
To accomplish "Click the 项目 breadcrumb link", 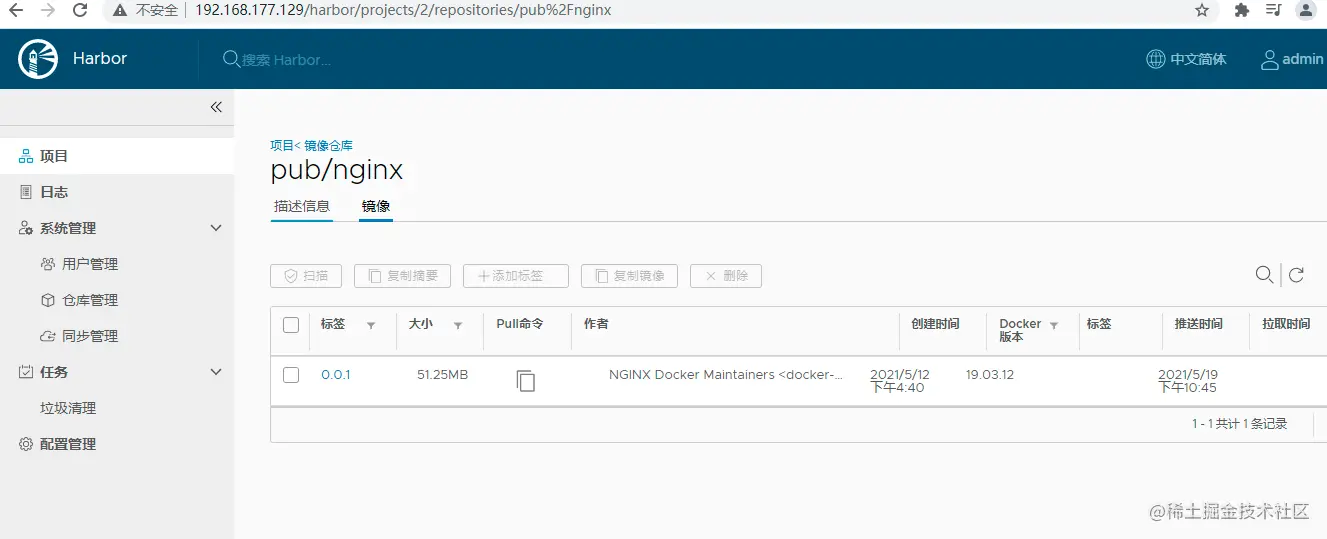I will tap(282, 146).
